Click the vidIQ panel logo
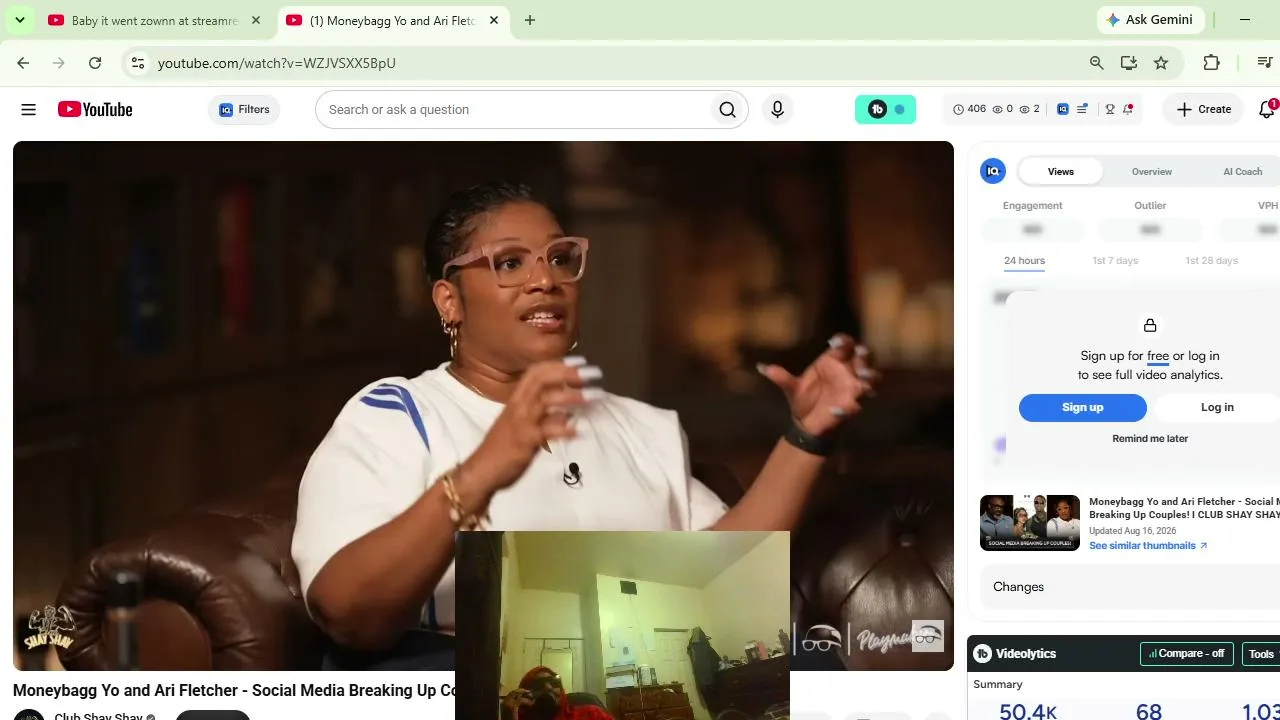This screenshot has width=1280, height=720. point(993,172)
